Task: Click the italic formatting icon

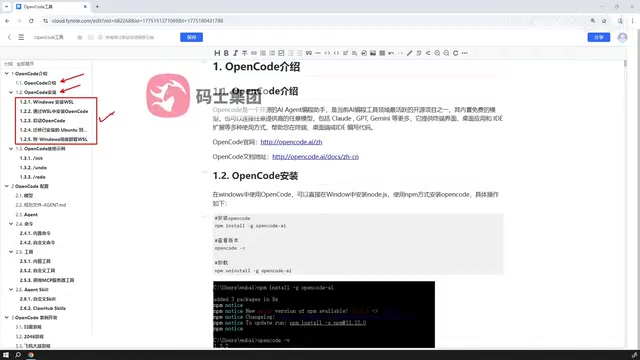Action: click(236, 53)
